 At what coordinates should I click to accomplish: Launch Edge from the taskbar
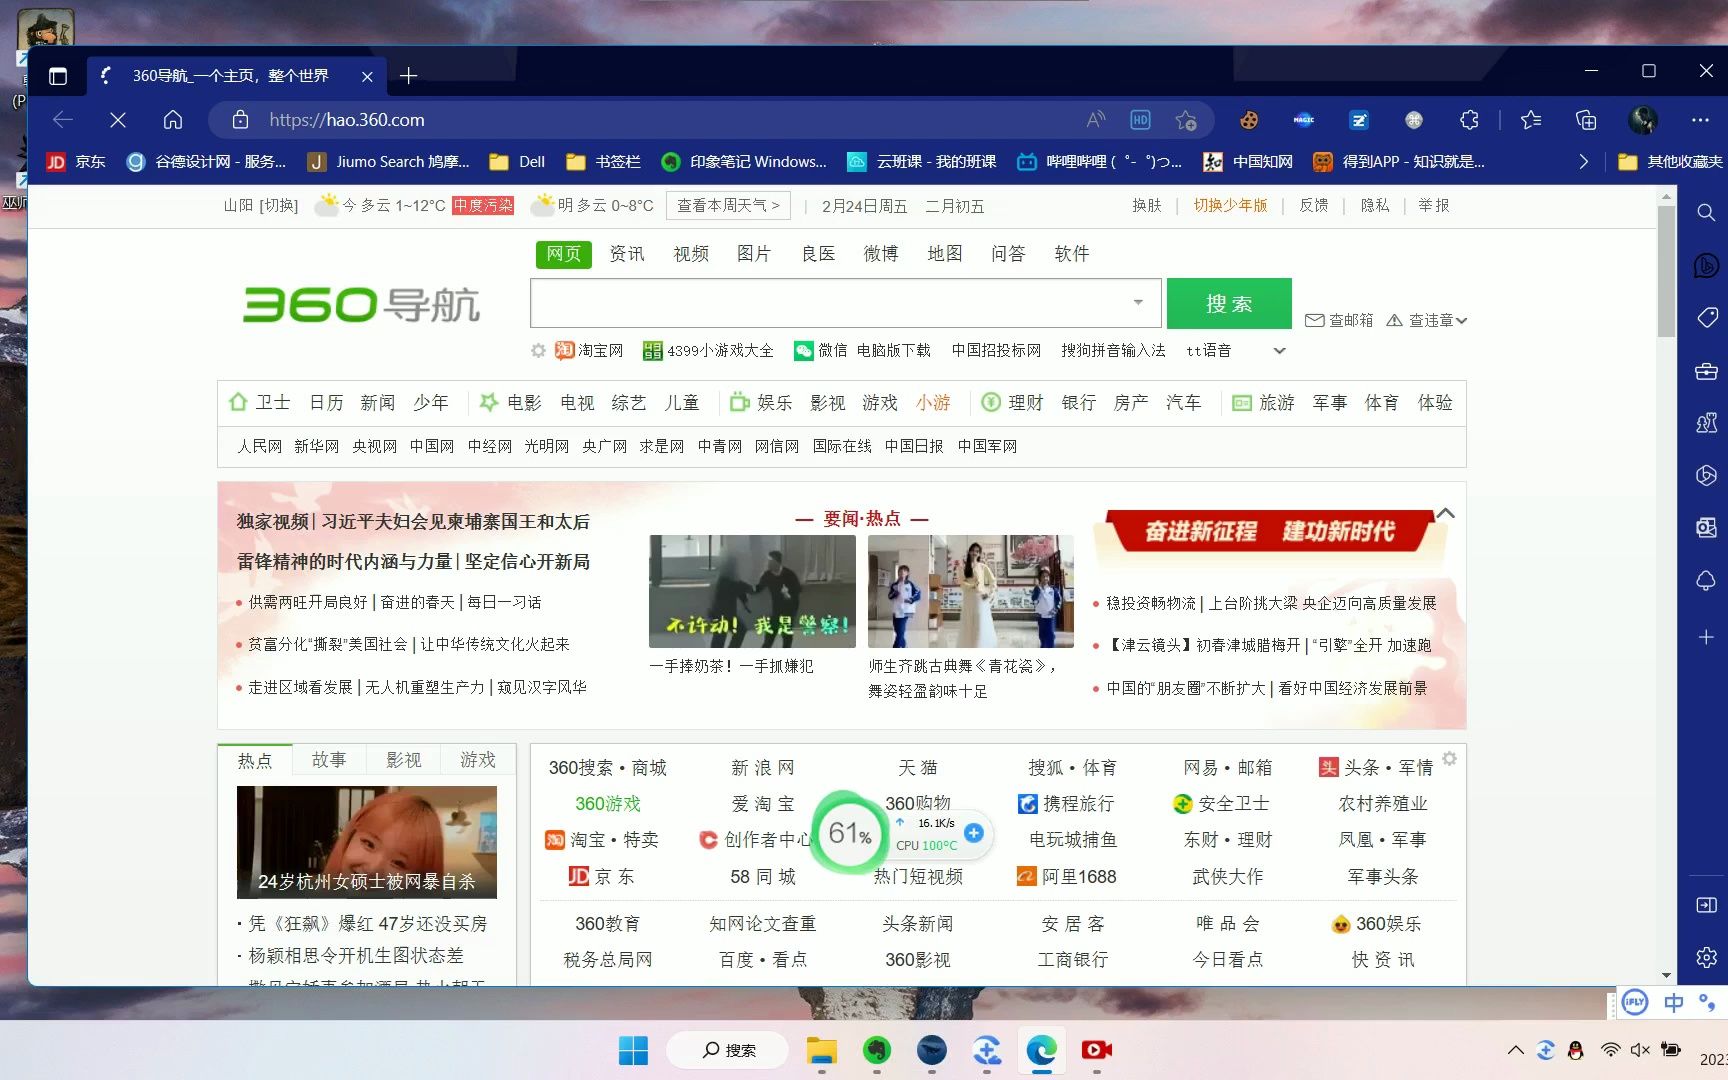1041,1050
